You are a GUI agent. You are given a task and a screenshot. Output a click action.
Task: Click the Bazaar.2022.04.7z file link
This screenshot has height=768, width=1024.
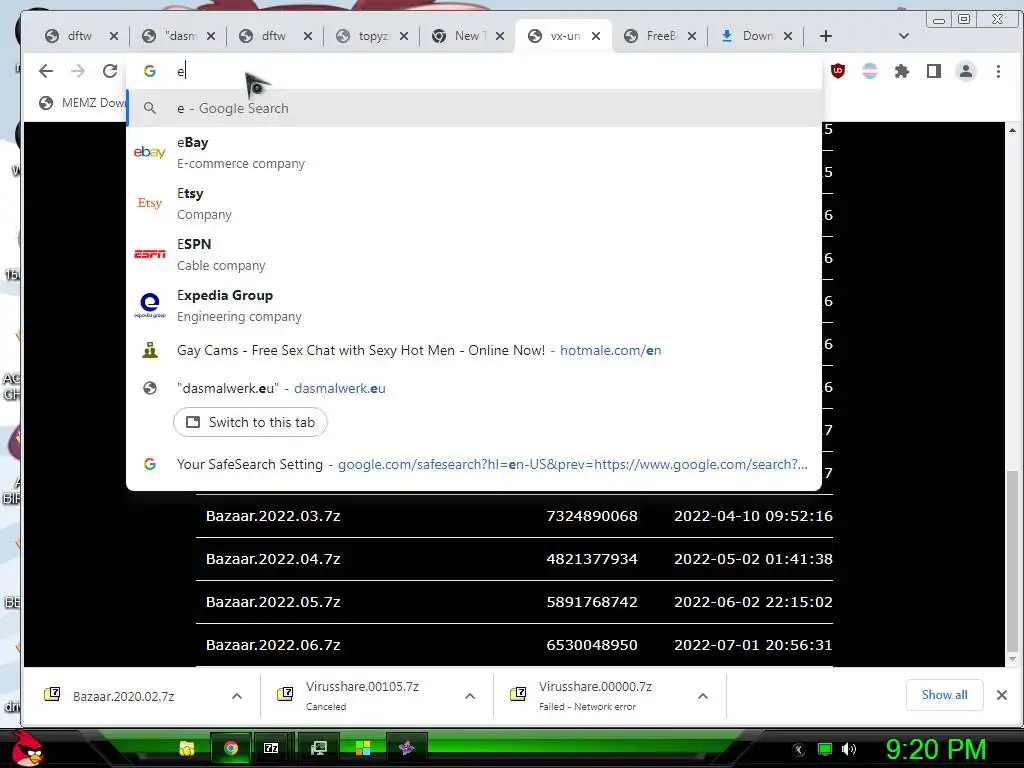(273, 559)
